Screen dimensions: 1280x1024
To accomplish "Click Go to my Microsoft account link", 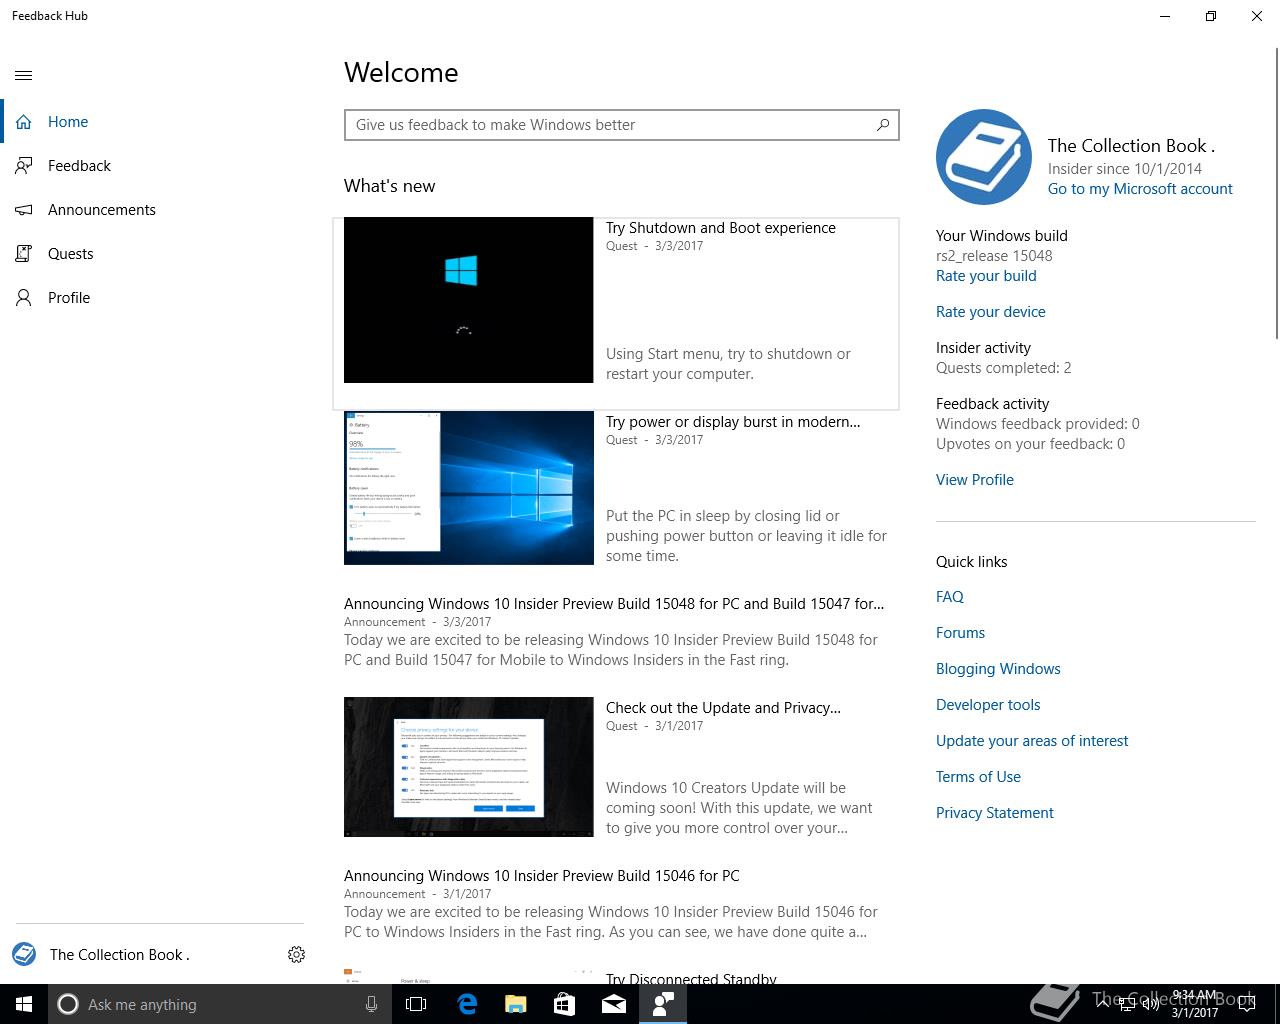I will click(1140, 189).
